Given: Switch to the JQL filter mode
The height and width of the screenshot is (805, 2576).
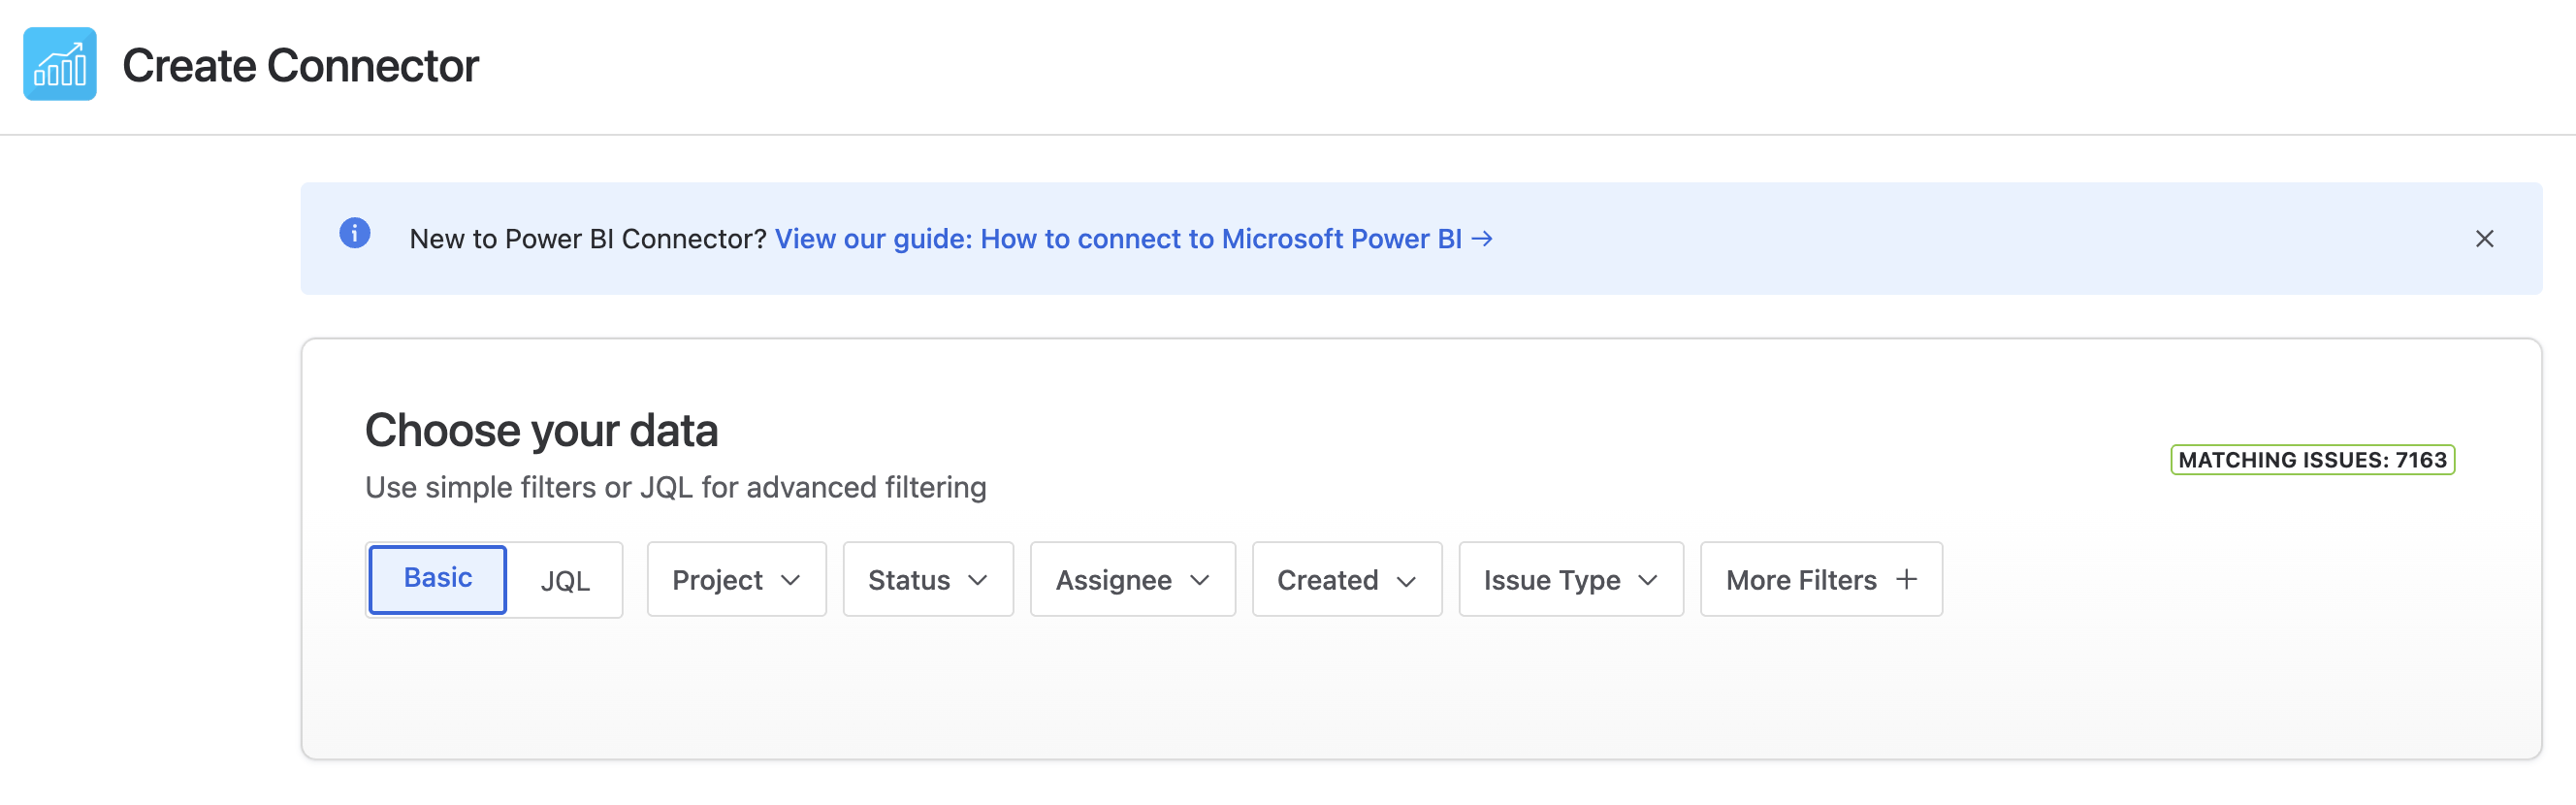Looking at the screenshot, I should tap(565, 581).
